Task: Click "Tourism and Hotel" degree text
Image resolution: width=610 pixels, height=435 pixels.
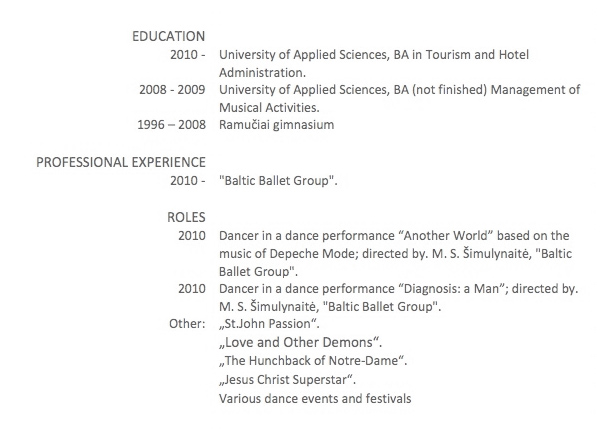Action: tap(477, 54)
